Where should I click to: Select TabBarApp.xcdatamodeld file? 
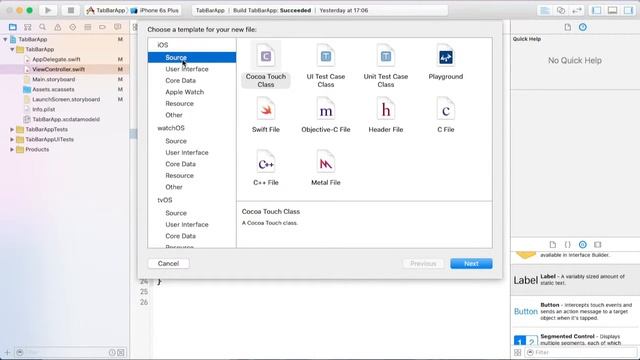click(x=66, y=119)
